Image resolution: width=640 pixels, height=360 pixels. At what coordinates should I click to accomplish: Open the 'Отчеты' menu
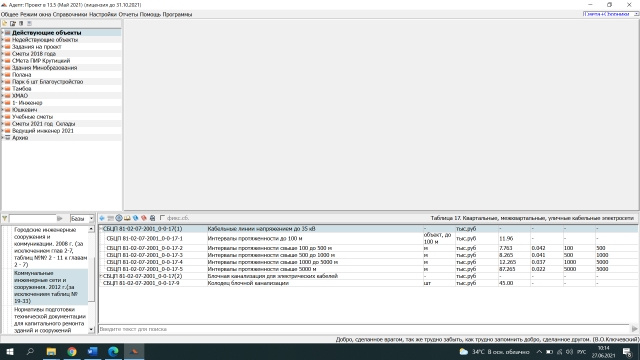click(x=128, y=14)
